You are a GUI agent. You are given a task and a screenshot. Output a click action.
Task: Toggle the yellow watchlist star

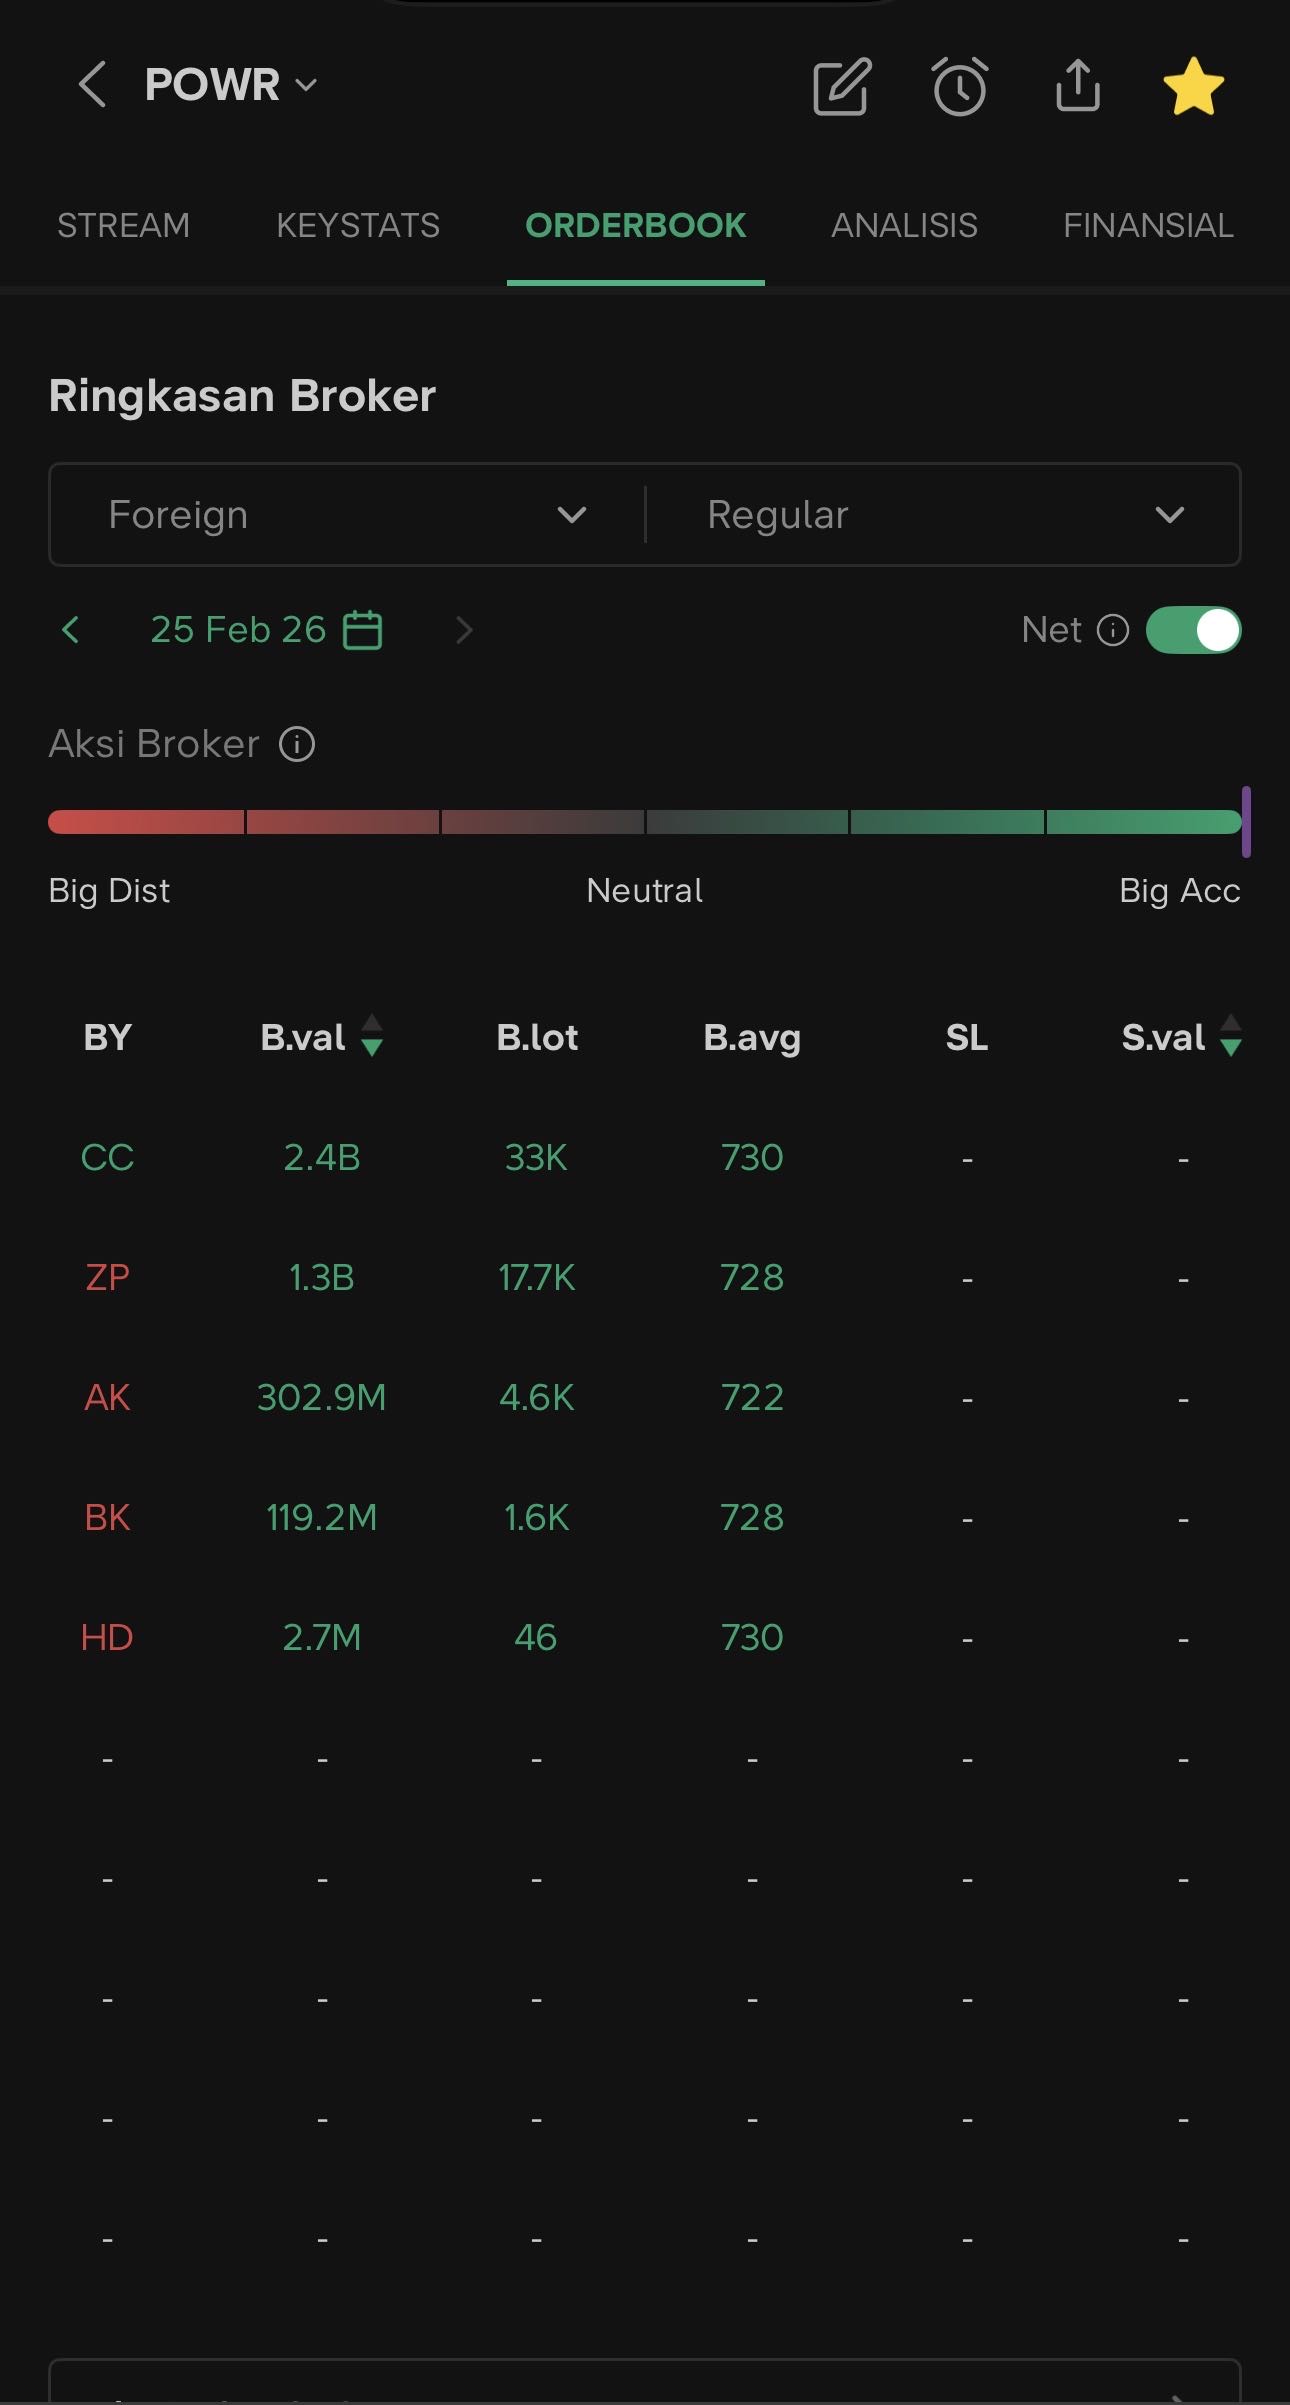pos(1193,86)
